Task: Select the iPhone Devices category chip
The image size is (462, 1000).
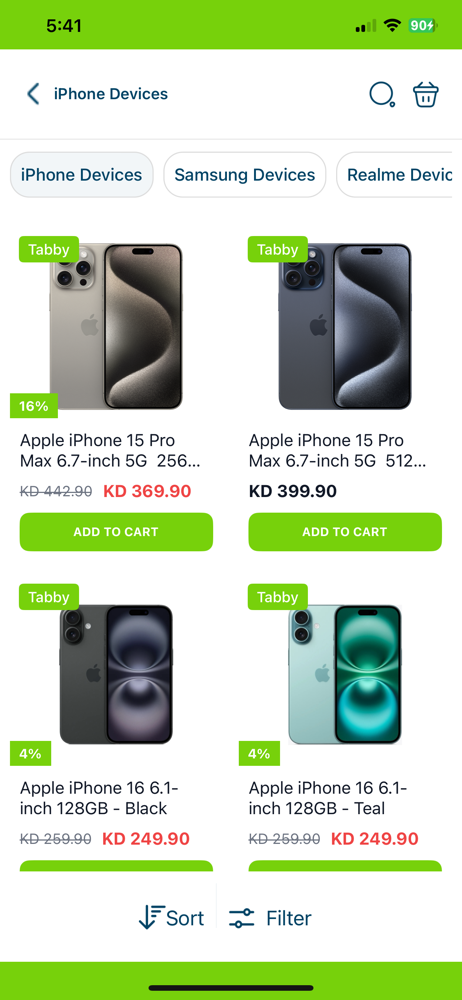Action: (x=82, y=175)
